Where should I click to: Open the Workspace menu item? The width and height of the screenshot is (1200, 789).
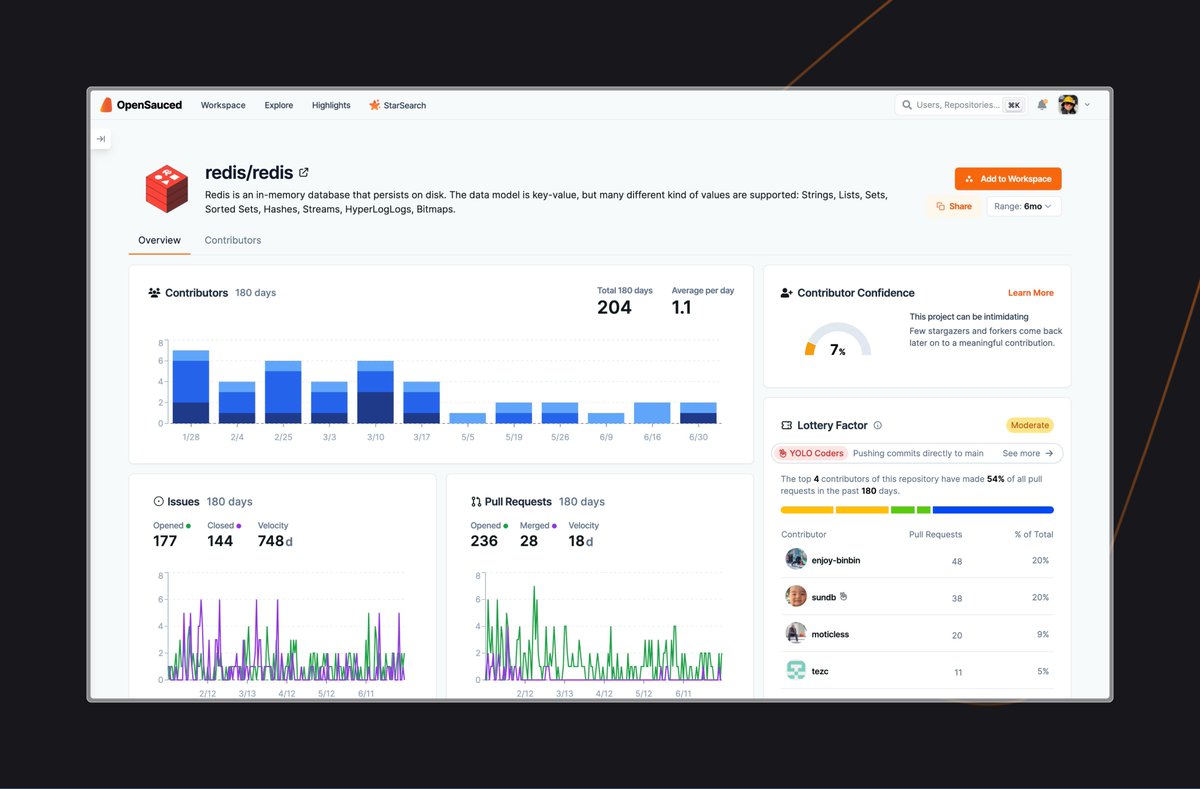(x=223, y=105)
